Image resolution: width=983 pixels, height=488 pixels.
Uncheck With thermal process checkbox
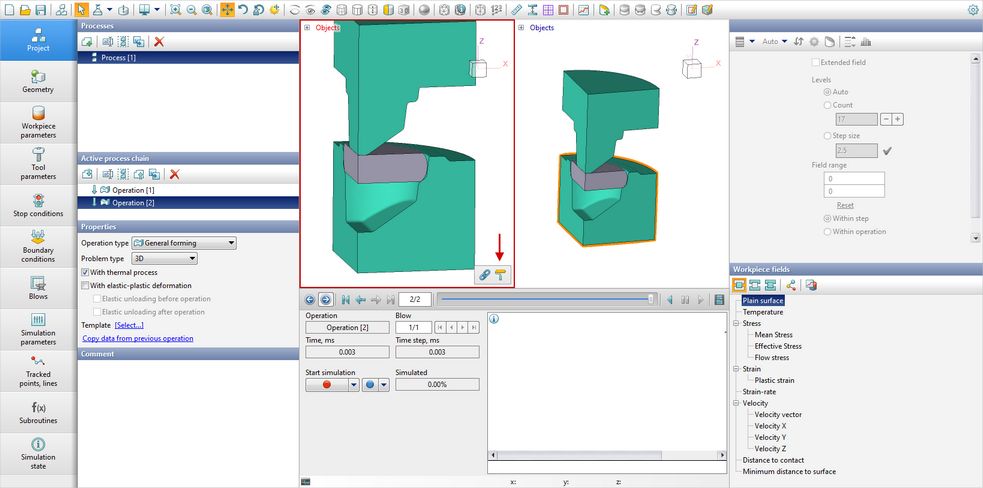(x=85, y=272)
